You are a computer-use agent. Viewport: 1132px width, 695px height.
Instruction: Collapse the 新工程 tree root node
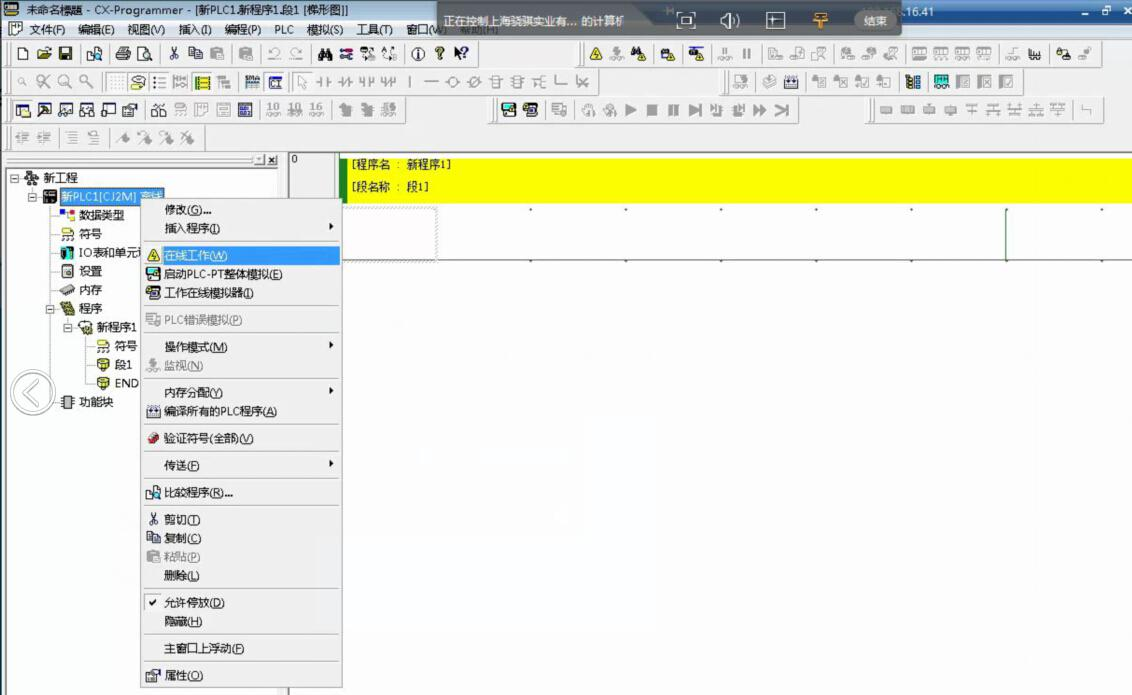[x=15, y=178]
